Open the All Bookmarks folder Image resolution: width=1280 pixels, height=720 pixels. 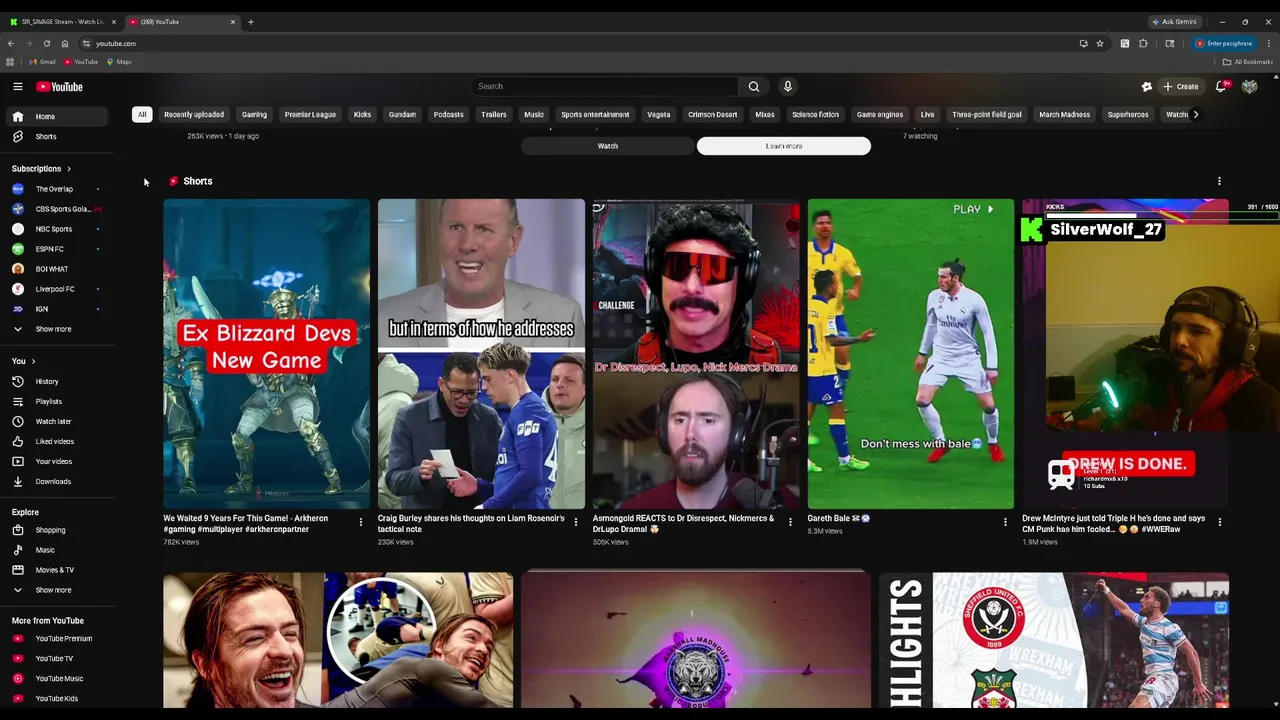point(1247,62)
